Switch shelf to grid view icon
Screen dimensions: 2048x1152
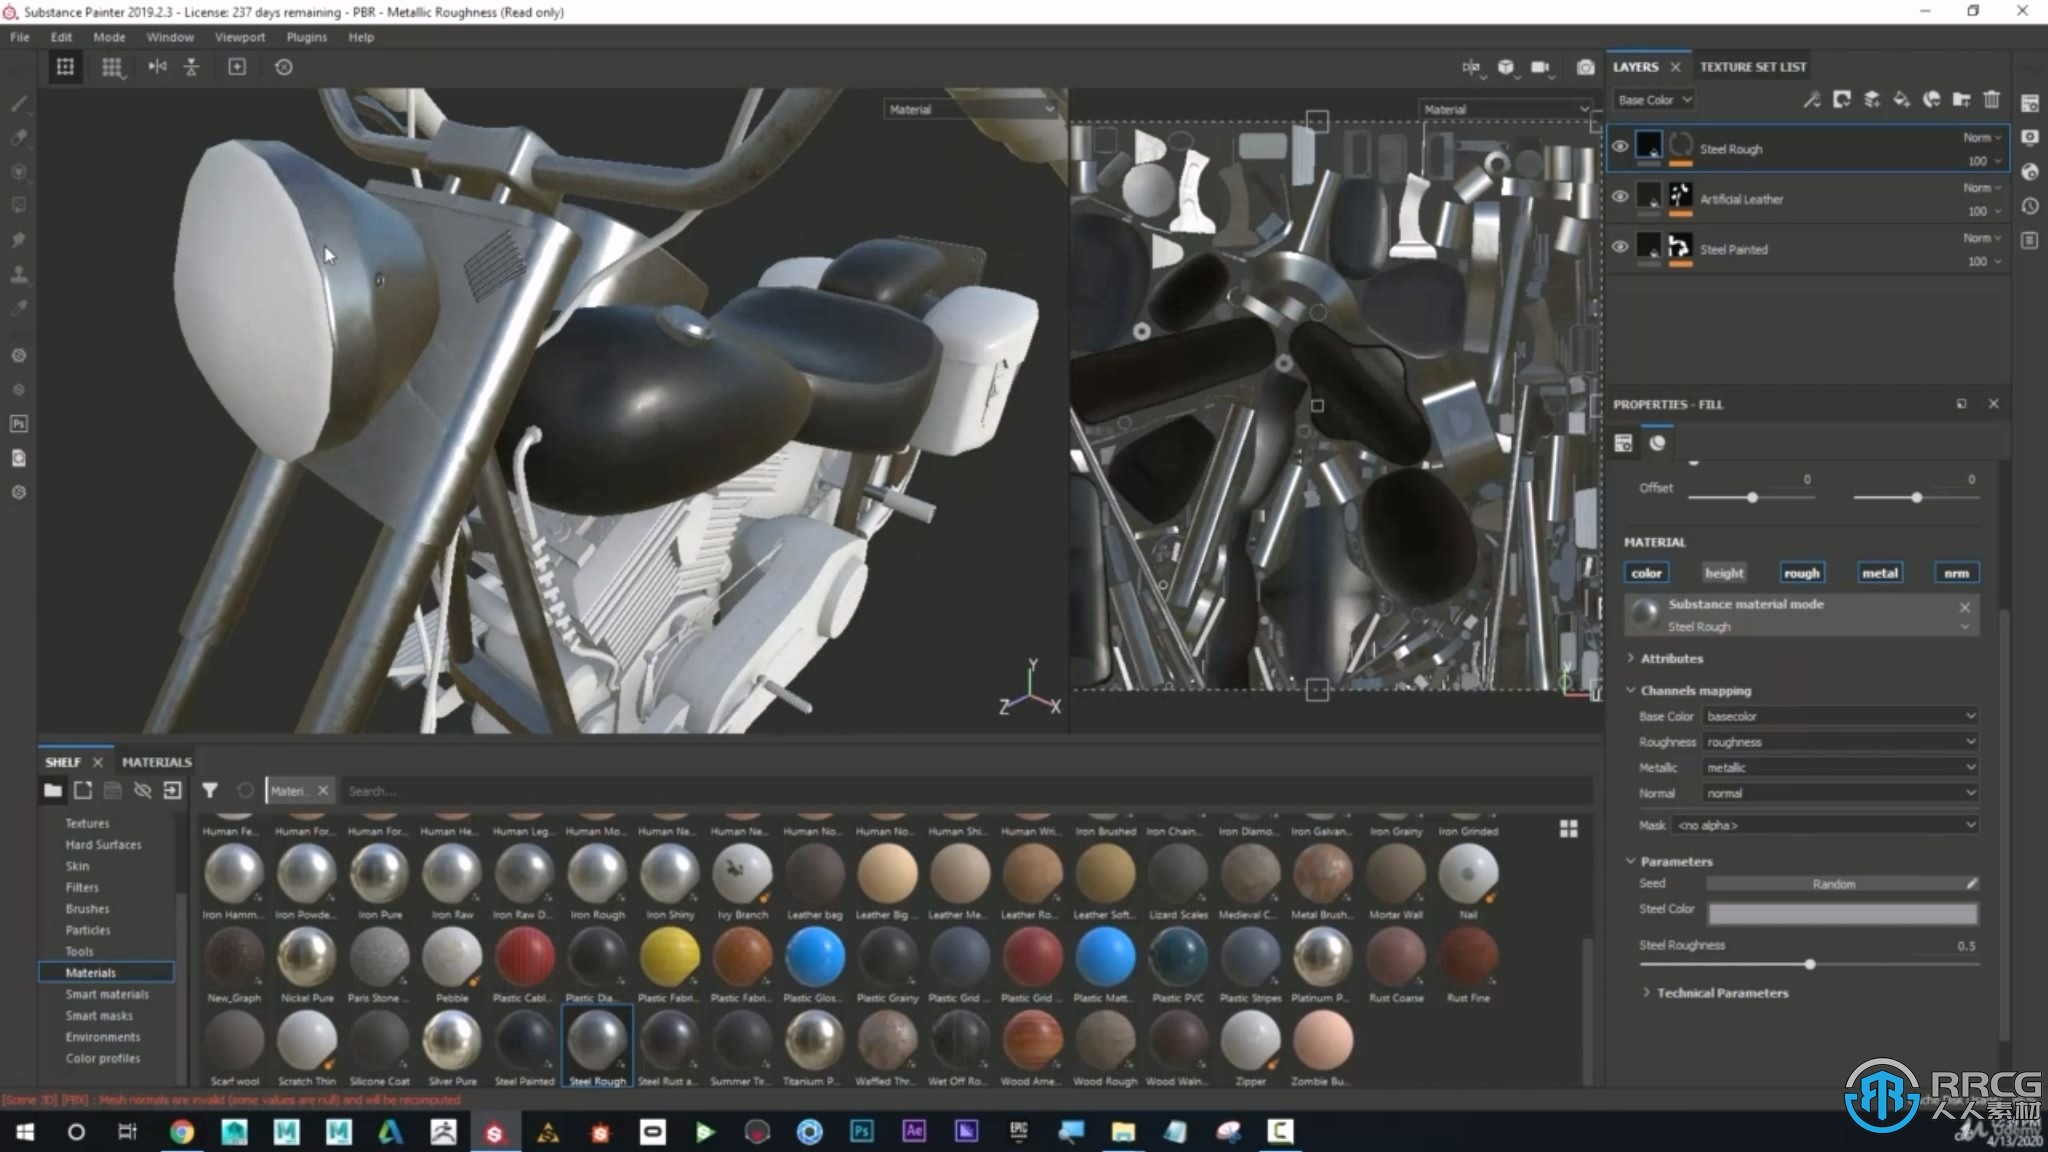(x=1569, y=829)
